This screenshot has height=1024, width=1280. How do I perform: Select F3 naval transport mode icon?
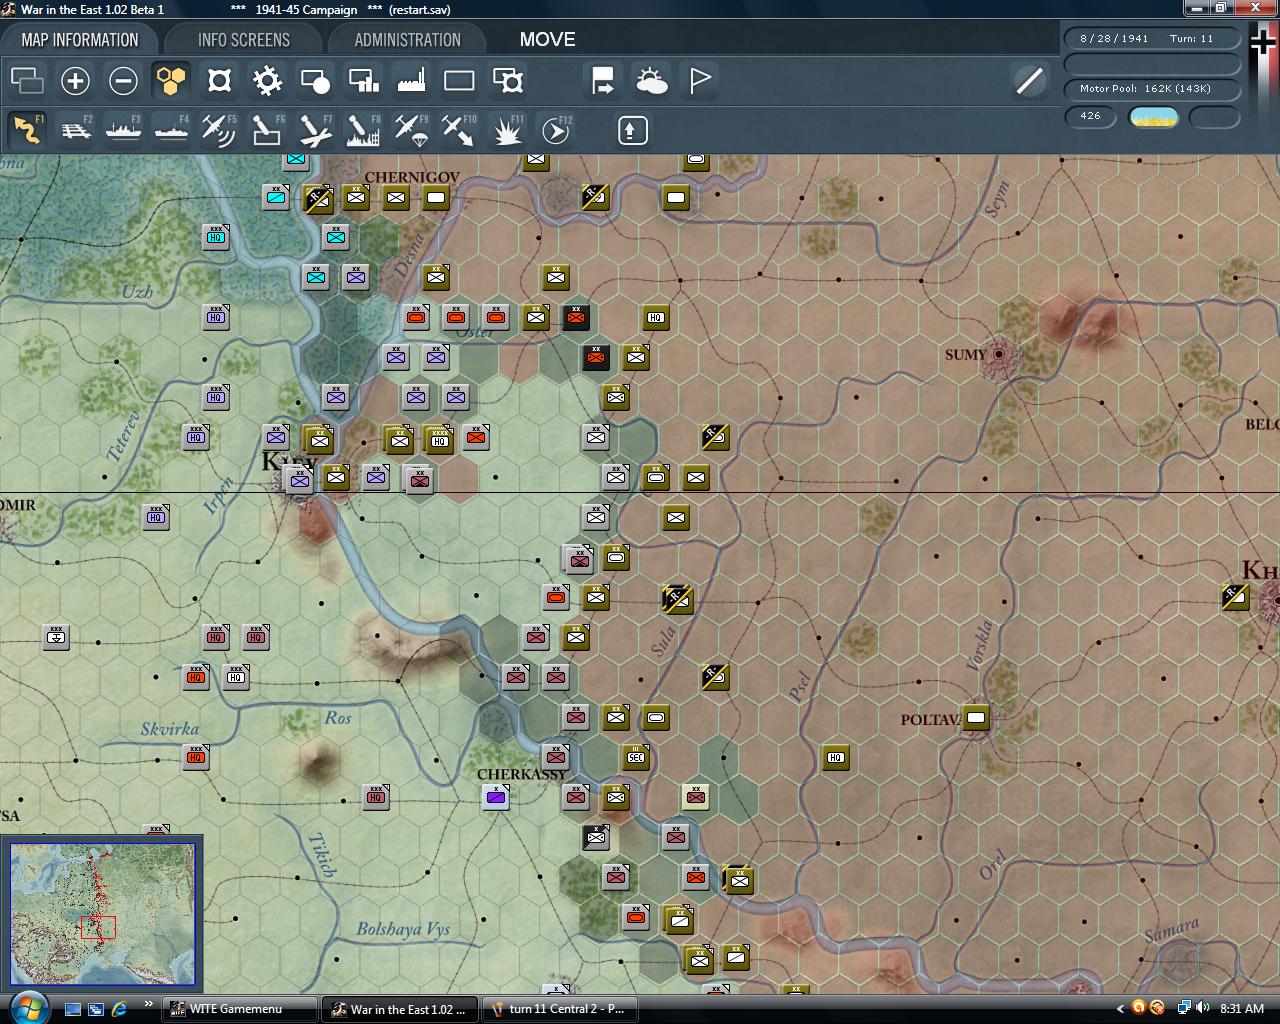coord(123,130)
